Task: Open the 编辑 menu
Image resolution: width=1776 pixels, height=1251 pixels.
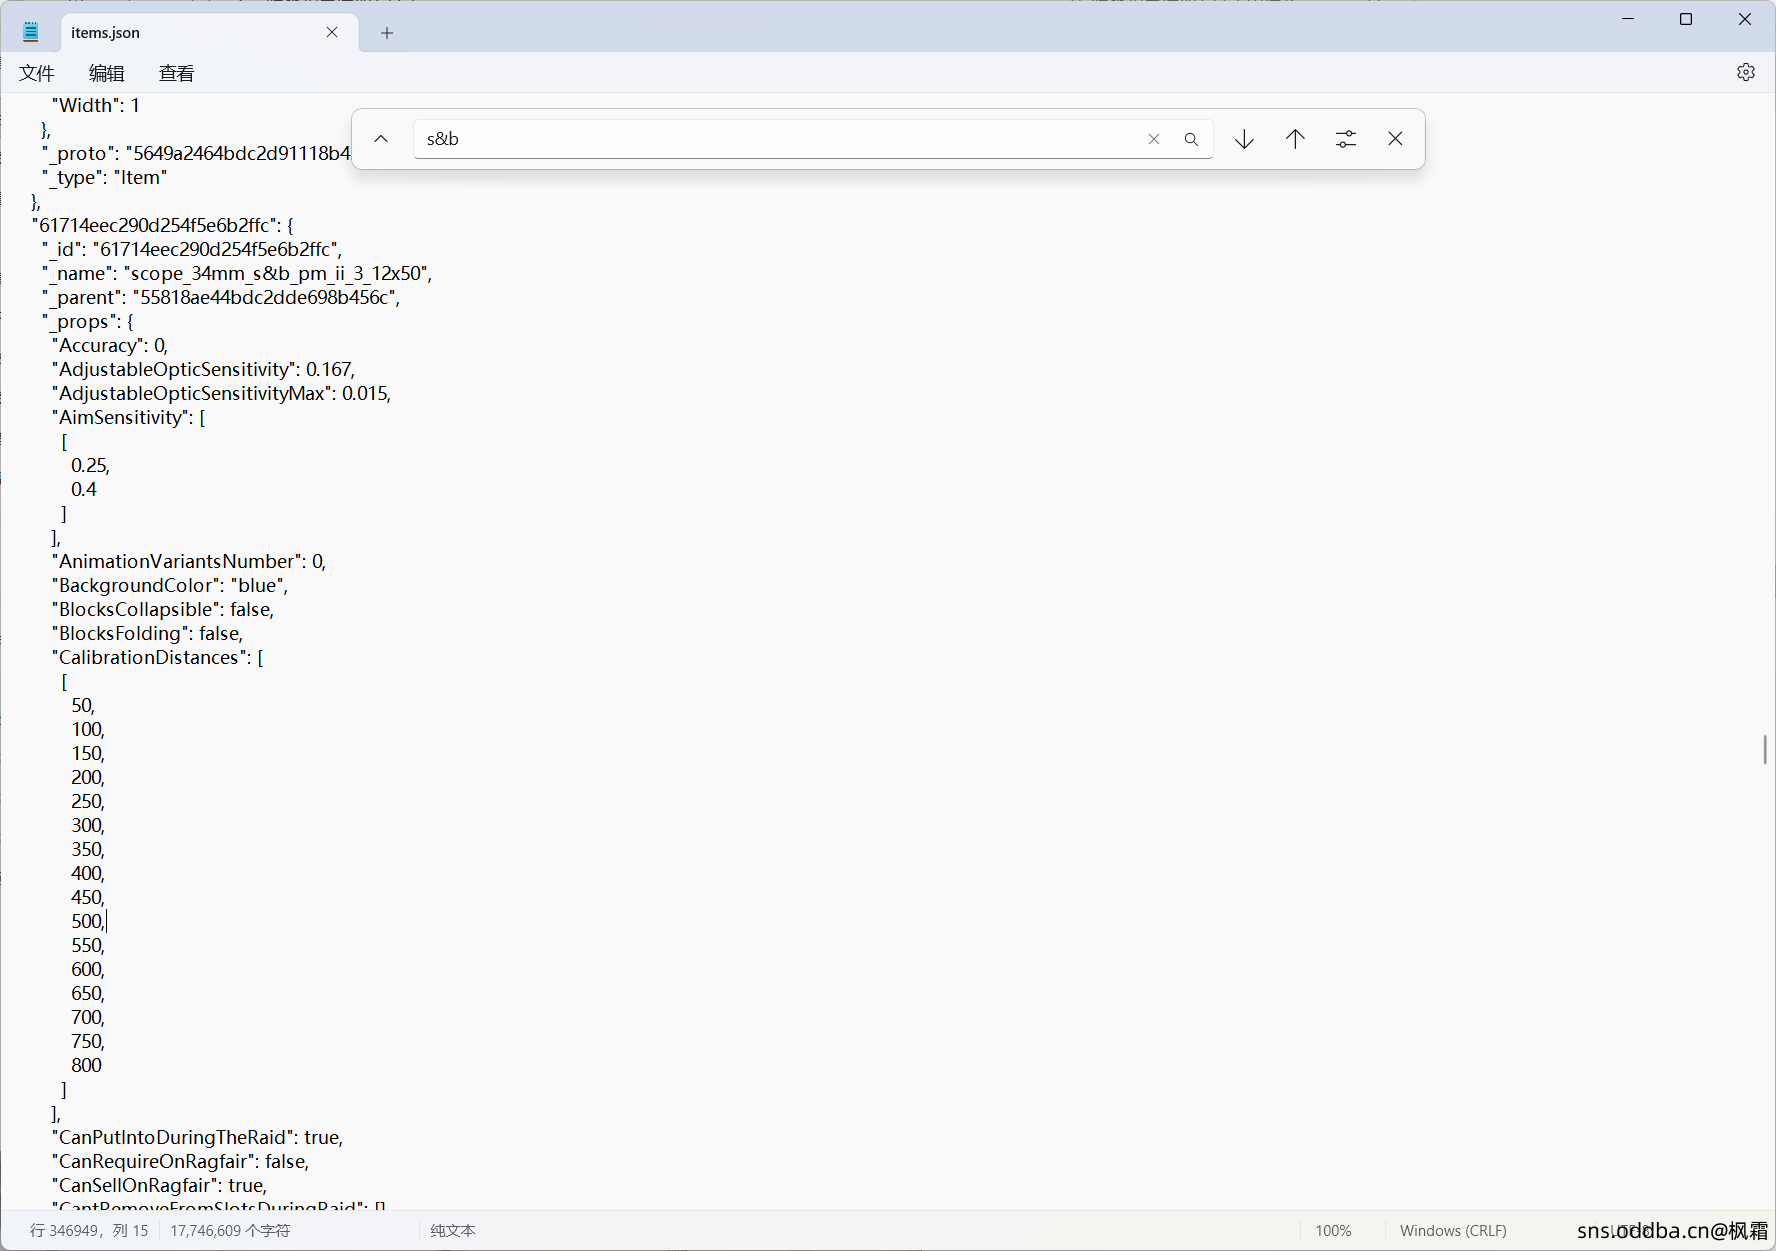Action: [107, 73]
